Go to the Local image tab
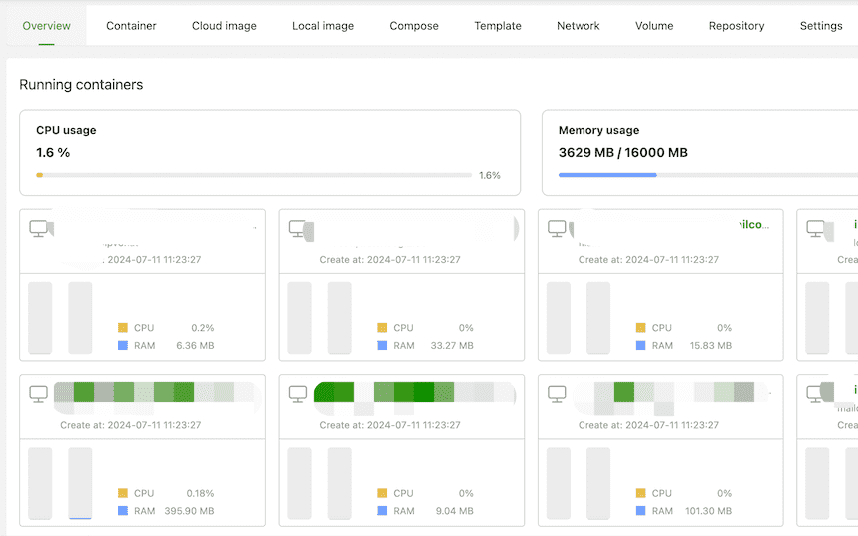Viewport: 858px width, 536px height. pos(323,26)
